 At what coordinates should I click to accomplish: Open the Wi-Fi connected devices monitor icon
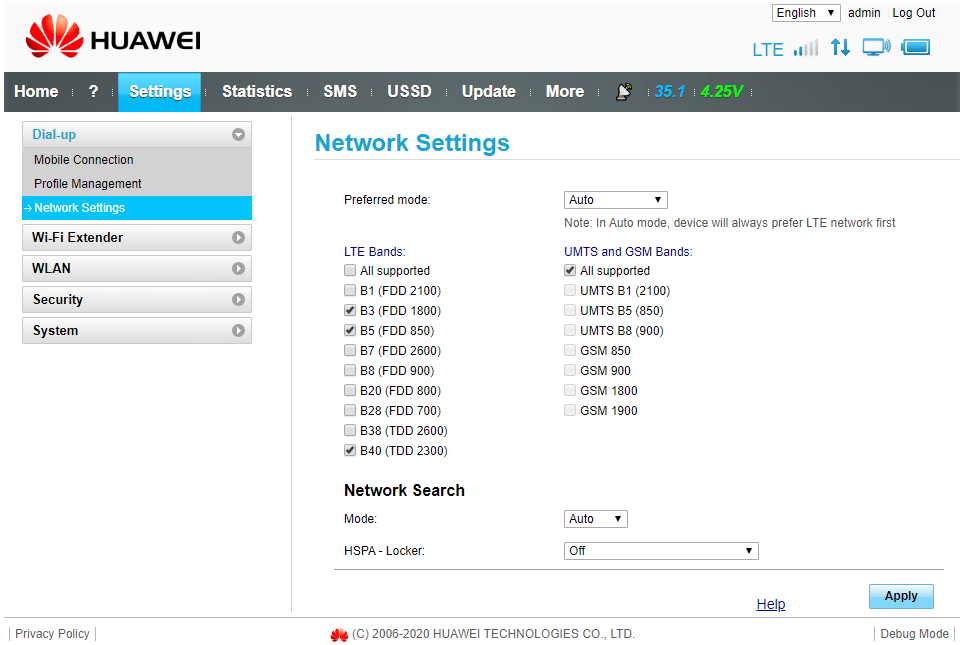pyautogui.click(x=876, y=47)
